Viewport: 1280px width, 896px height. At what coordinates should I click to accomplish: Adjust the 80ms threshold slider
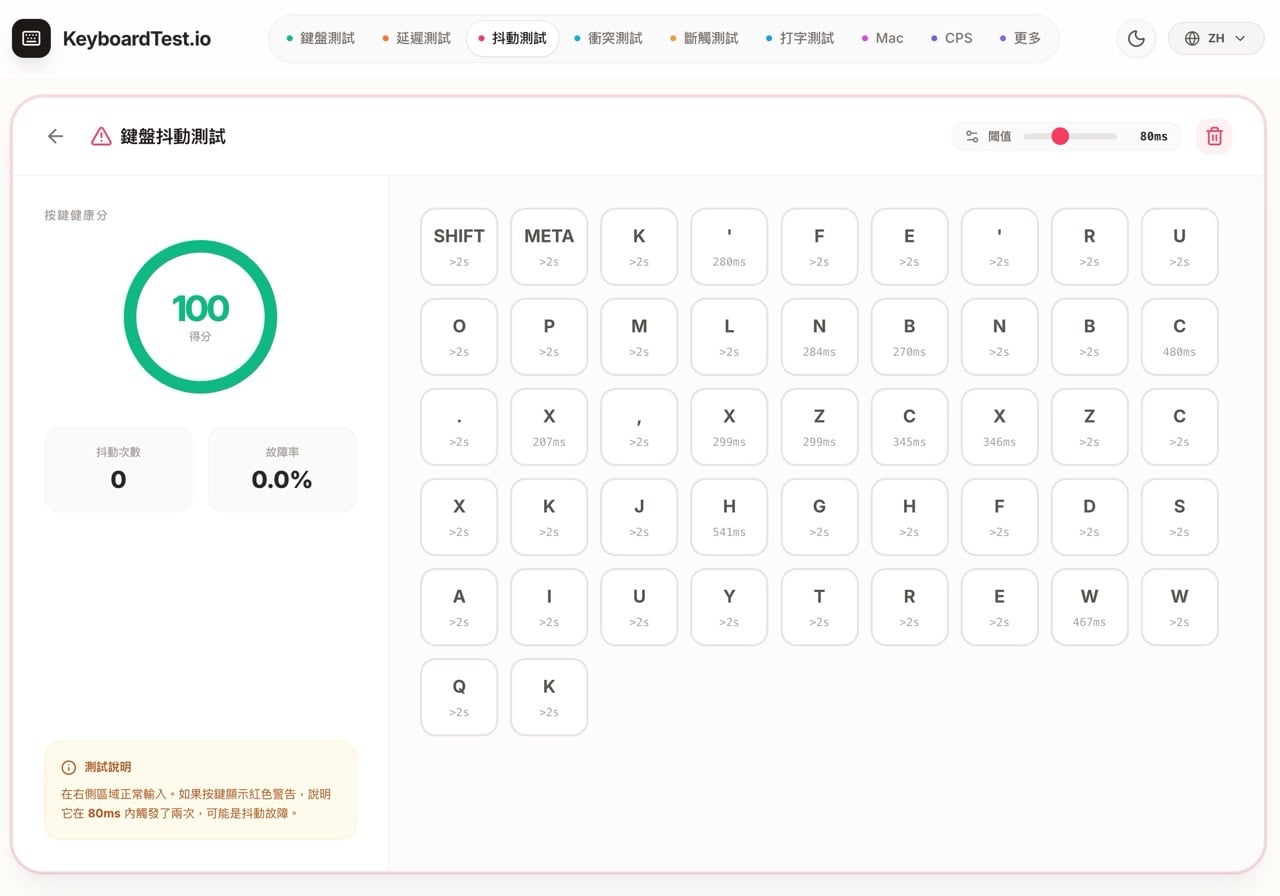[1061, 136]
